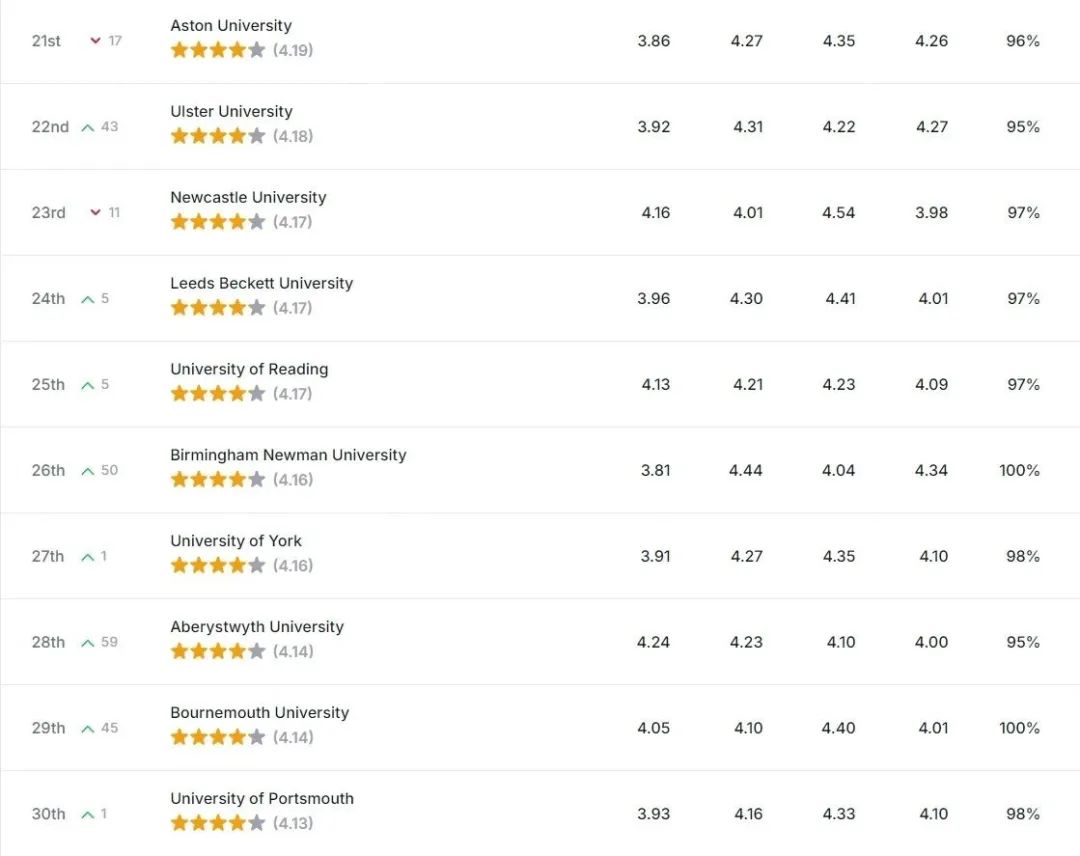Screen dimensions: 1080x856
Task: Open University of Portsmouth page
Action: [262, 799]
